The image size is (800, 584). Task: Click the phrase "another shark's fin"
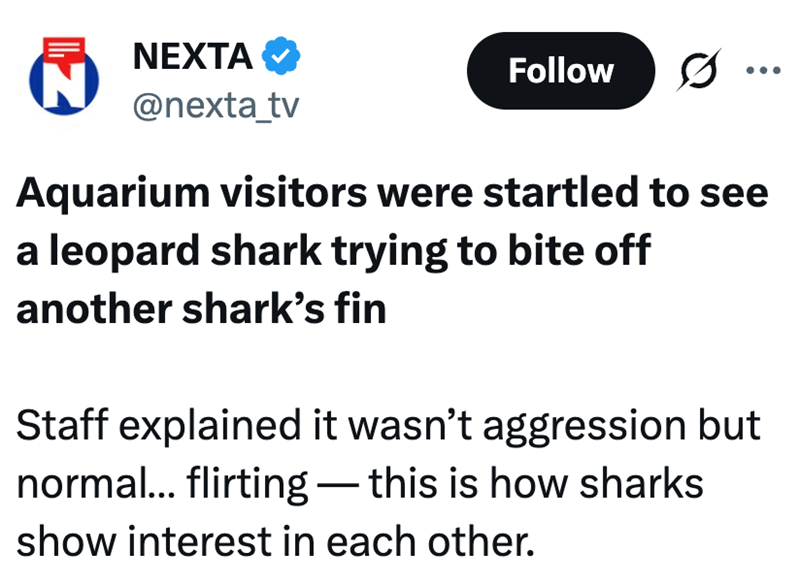click(201, 308)
